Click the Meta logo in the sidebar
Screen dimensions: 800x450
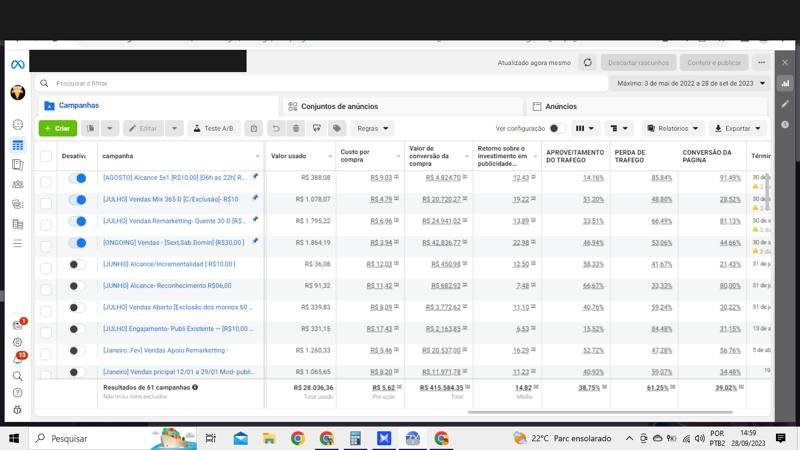[x=17, y=65]
